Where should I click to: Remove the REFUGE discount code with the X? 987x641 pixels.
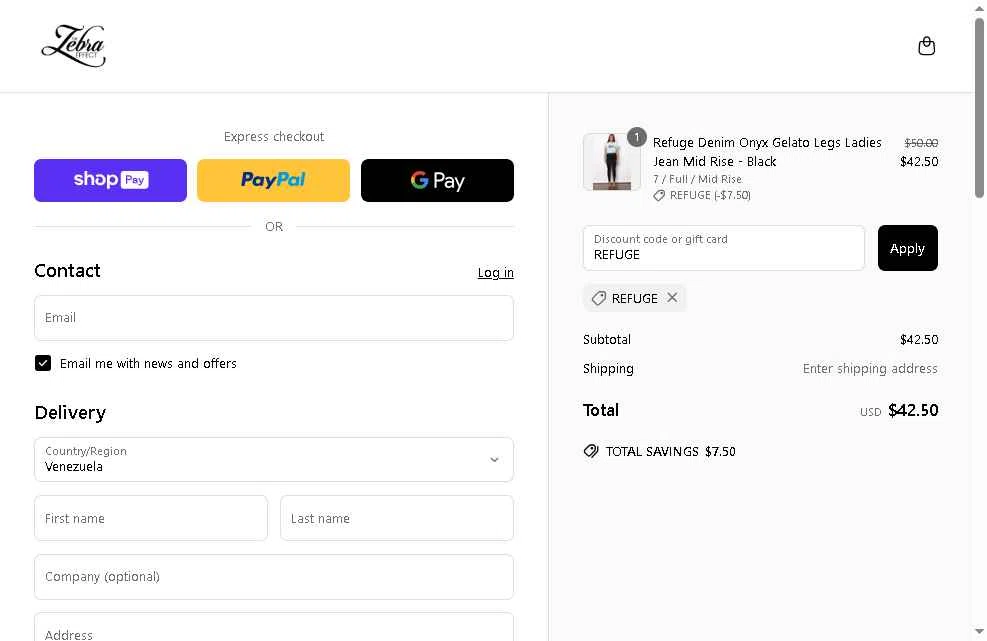click(672, 298)
